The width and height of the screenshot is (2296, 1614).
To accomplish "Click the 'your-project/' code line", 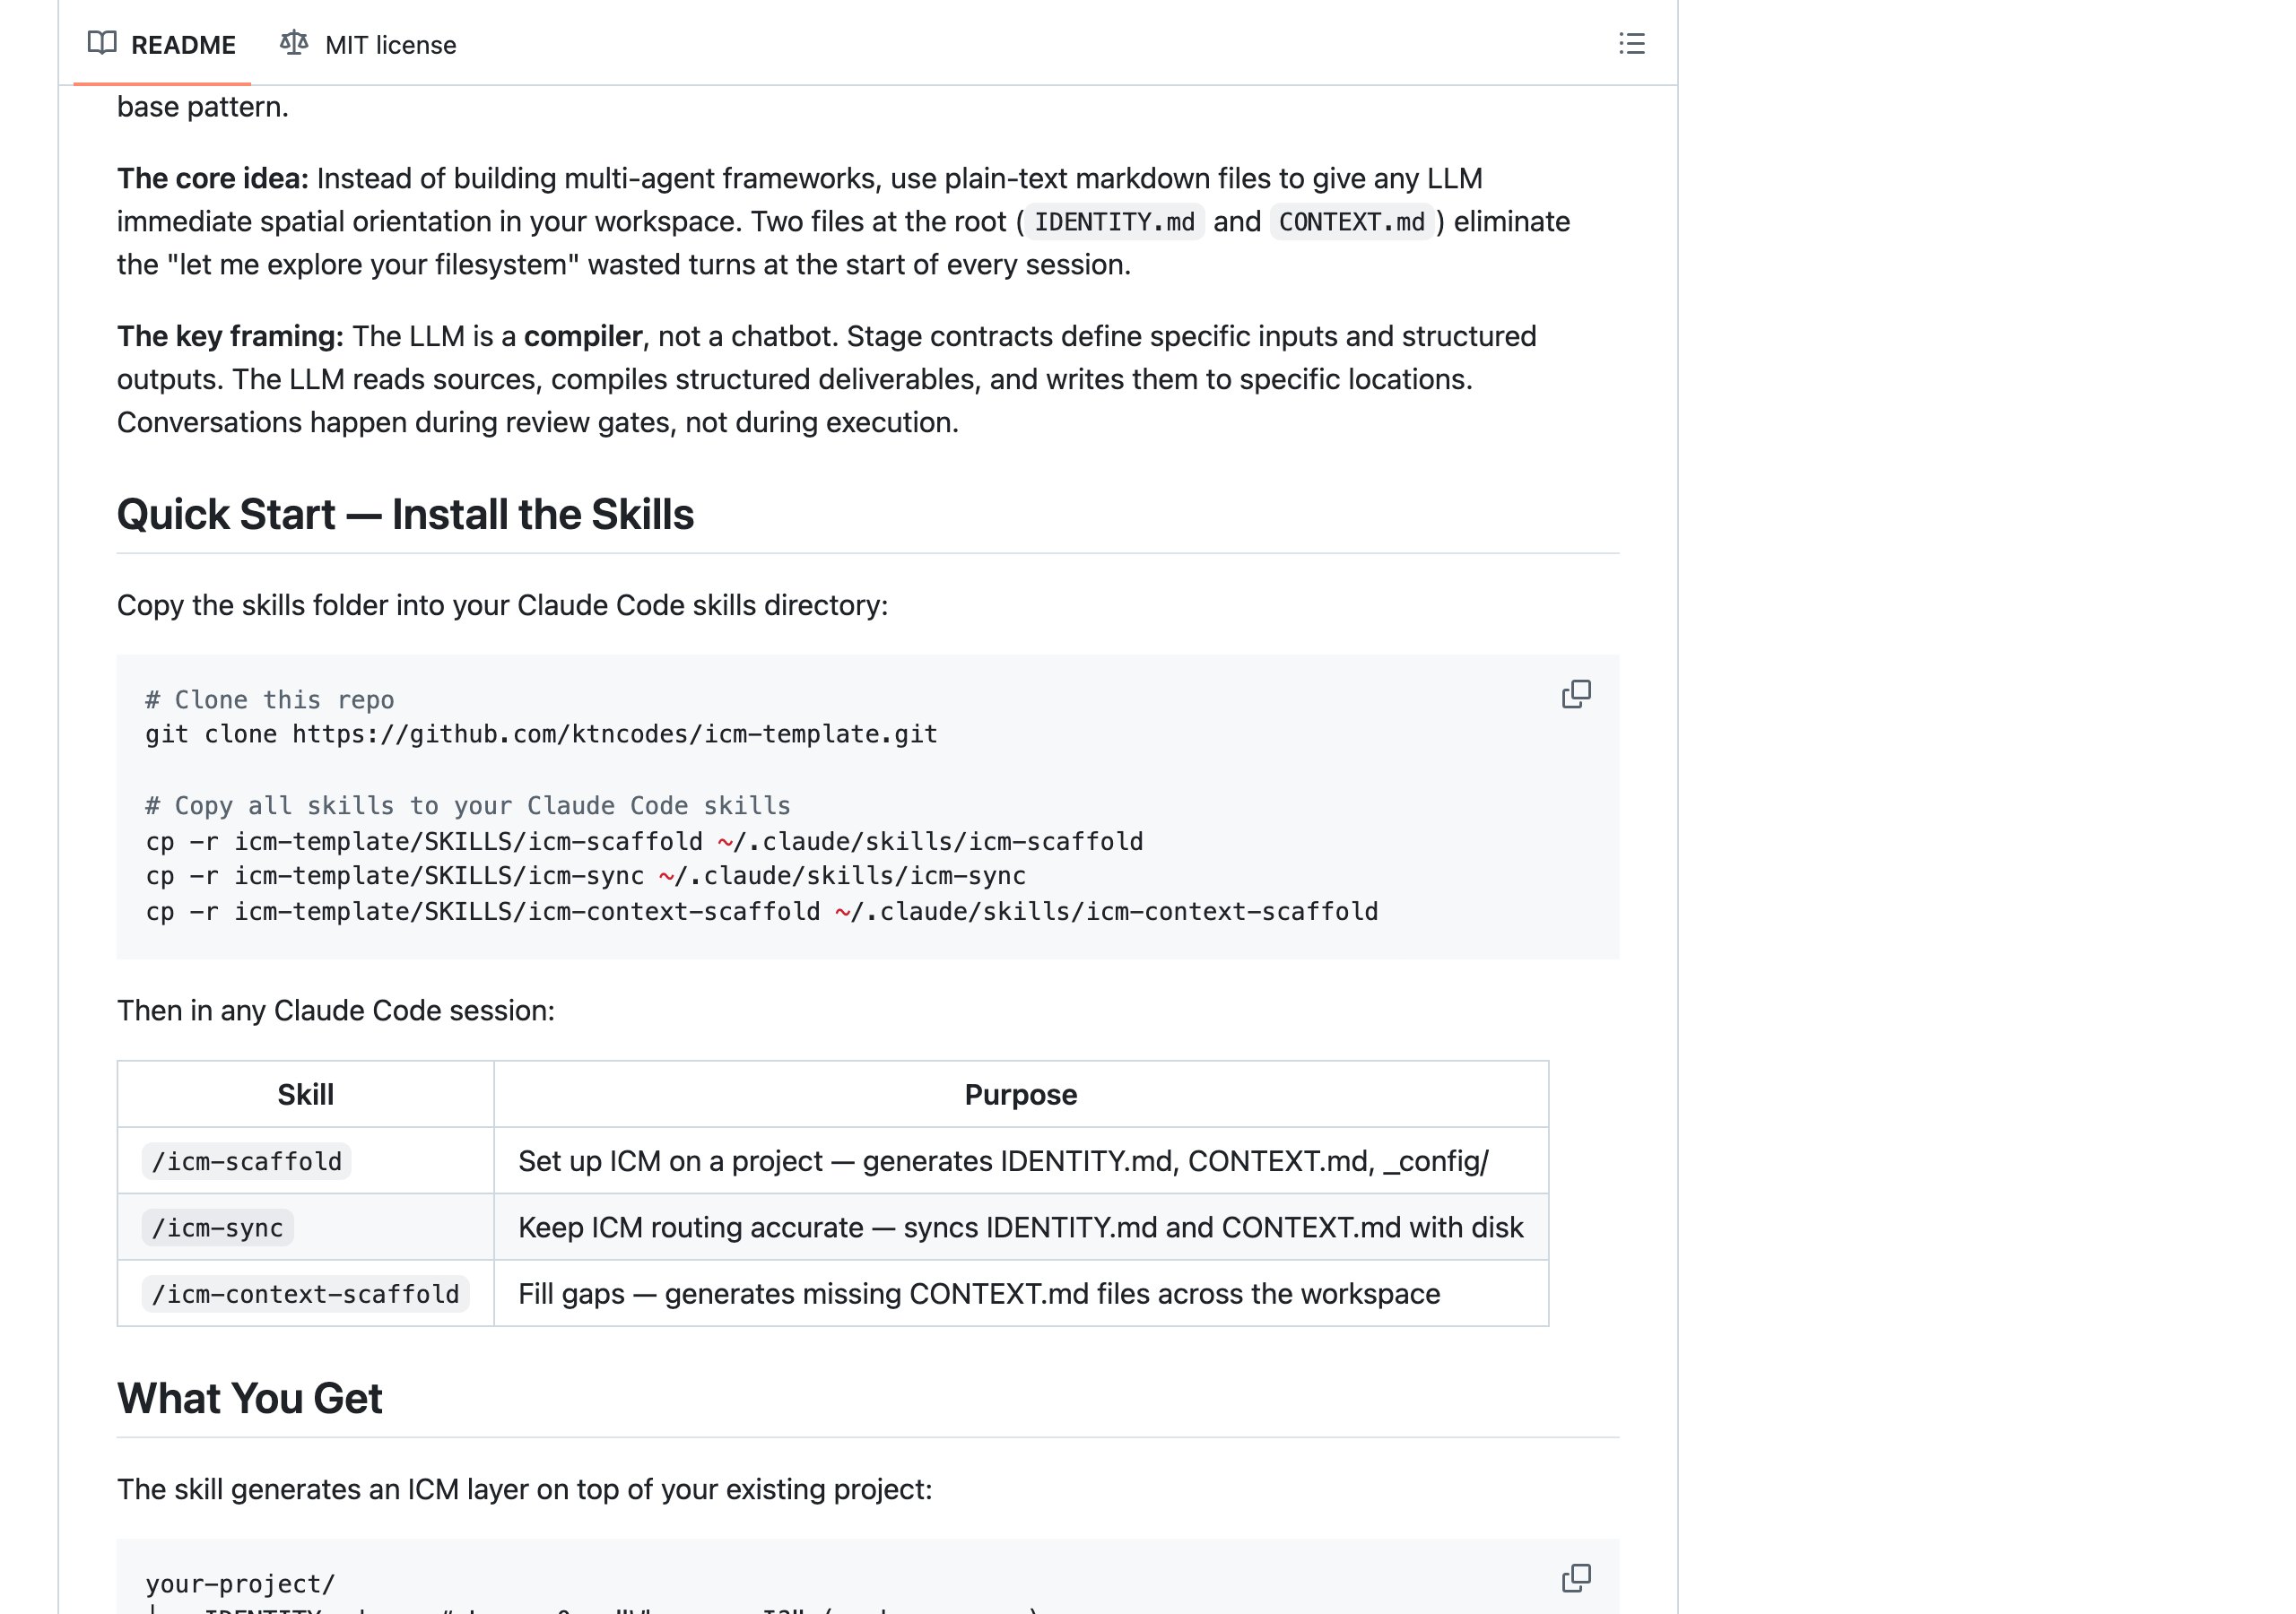I will coord(240,1585).
